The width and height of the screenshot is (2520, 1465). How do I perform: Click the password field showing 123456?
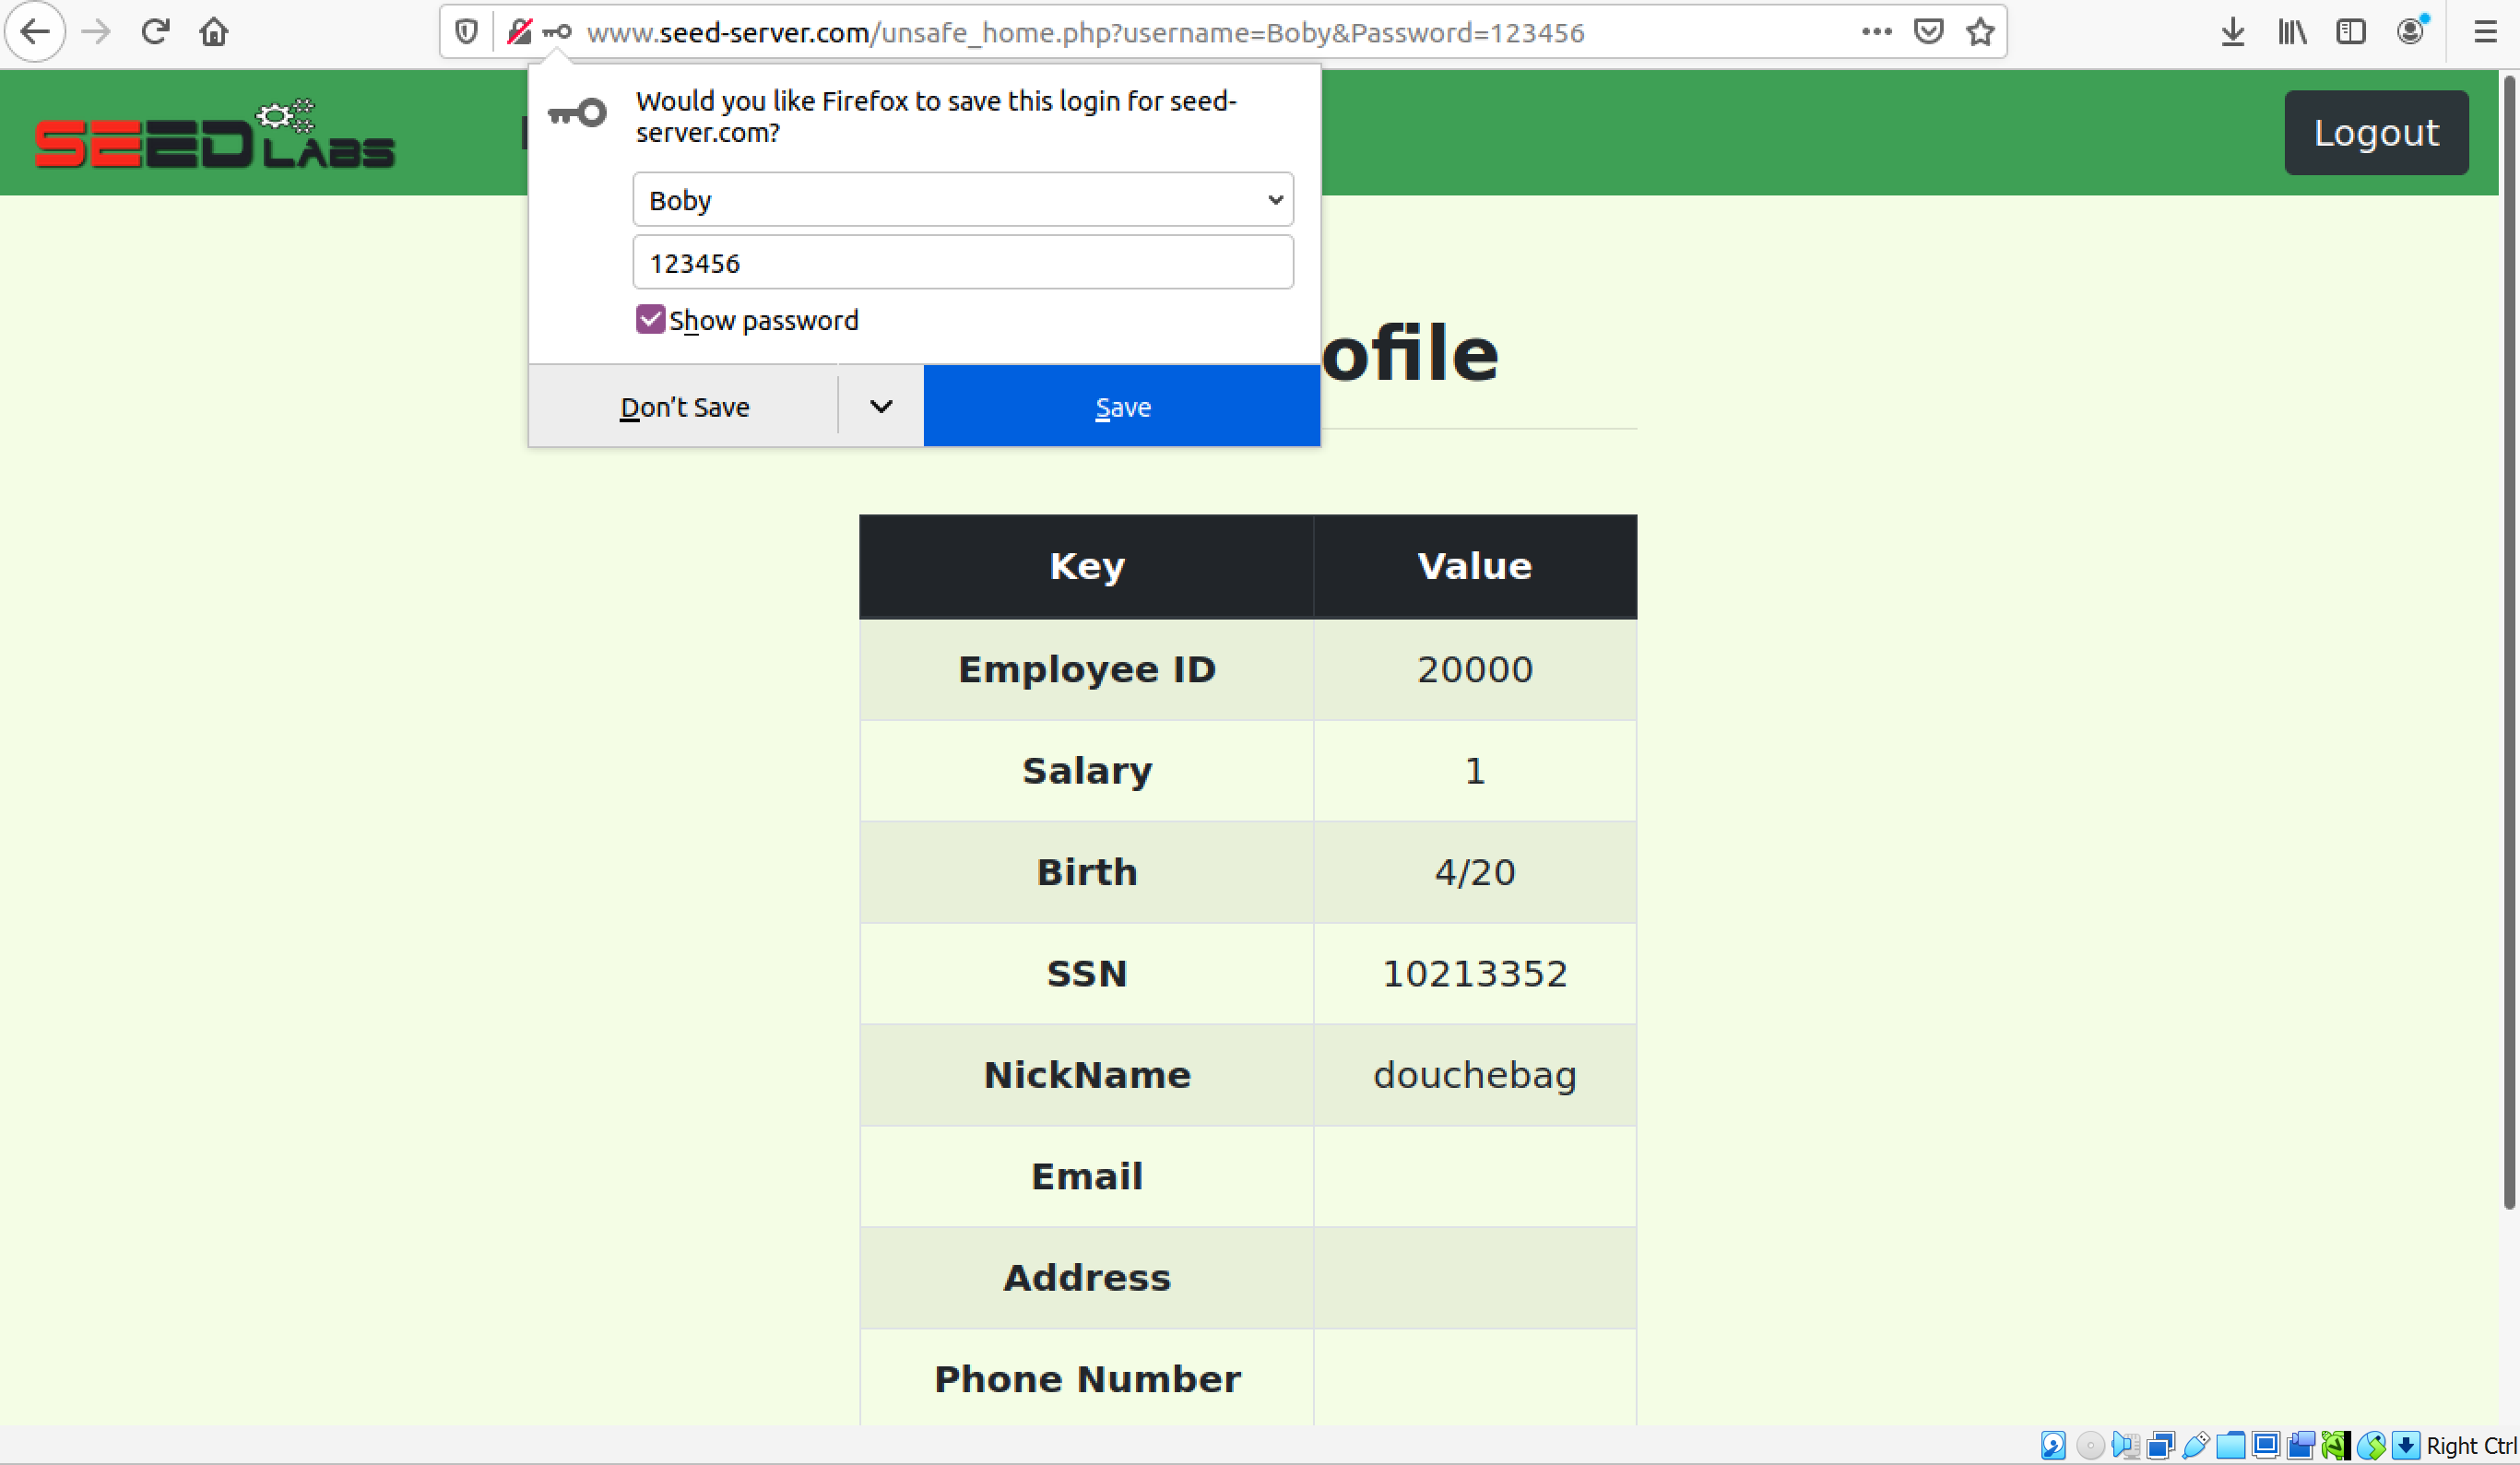[x=962, y=263]
